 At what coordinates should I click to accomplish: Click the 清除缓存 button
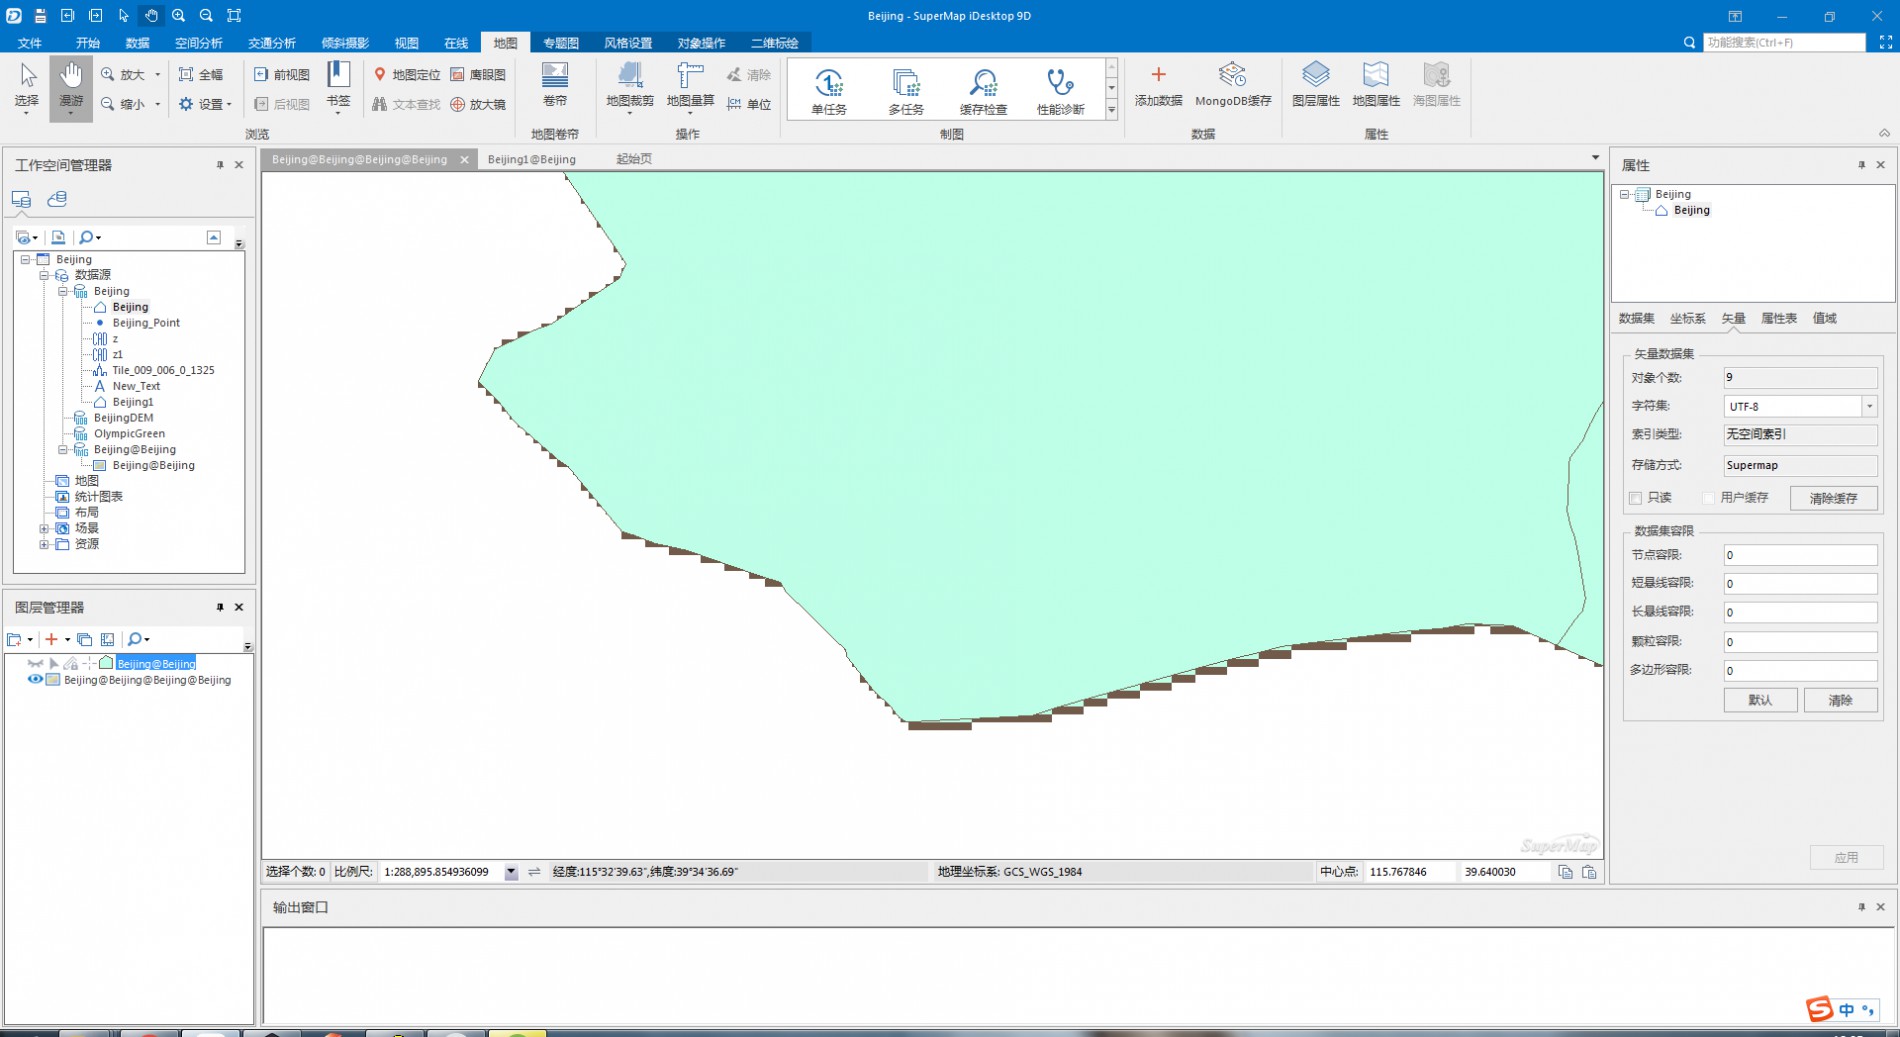click(1833, 498)
